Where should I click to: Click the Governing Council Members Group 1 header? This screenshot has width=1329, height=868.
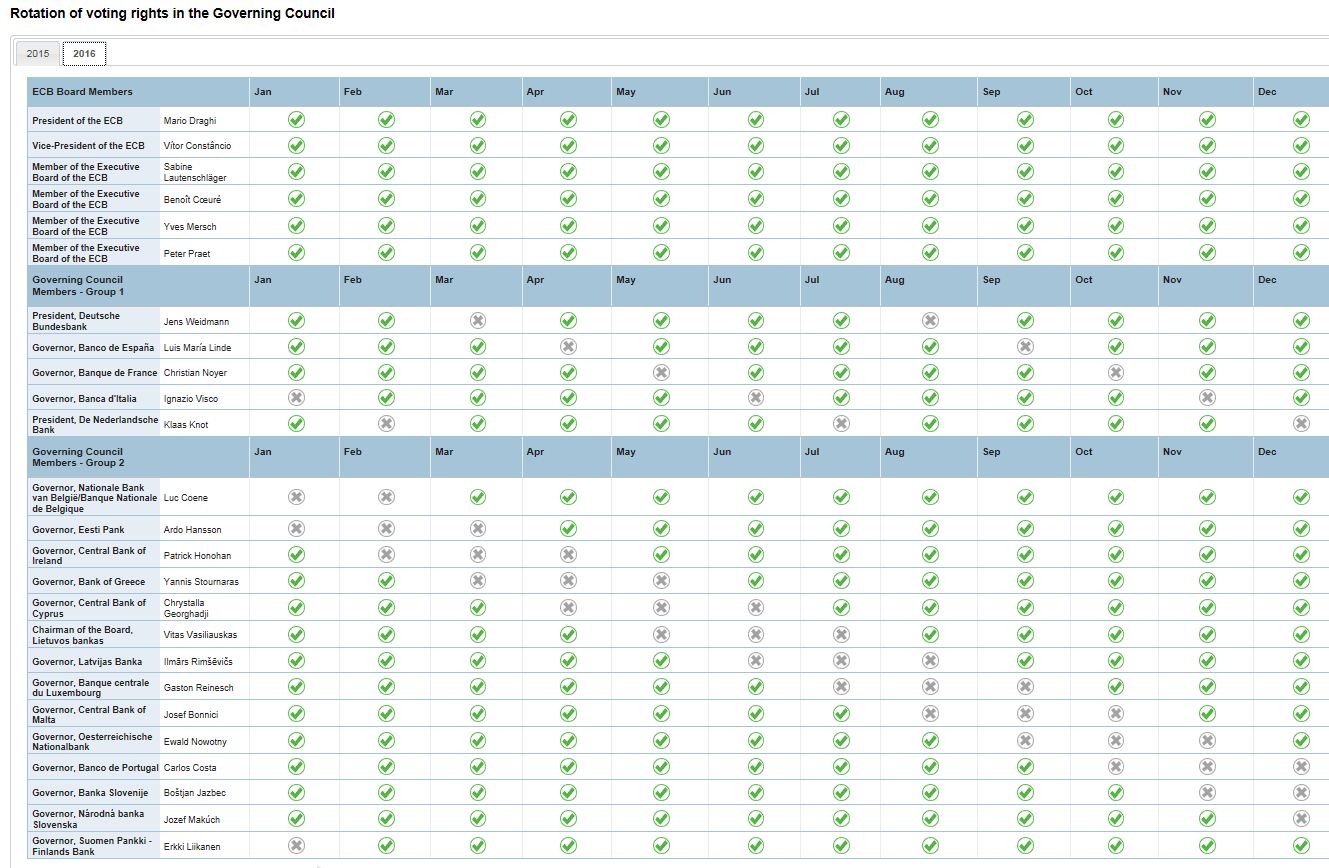pos(78,286)
